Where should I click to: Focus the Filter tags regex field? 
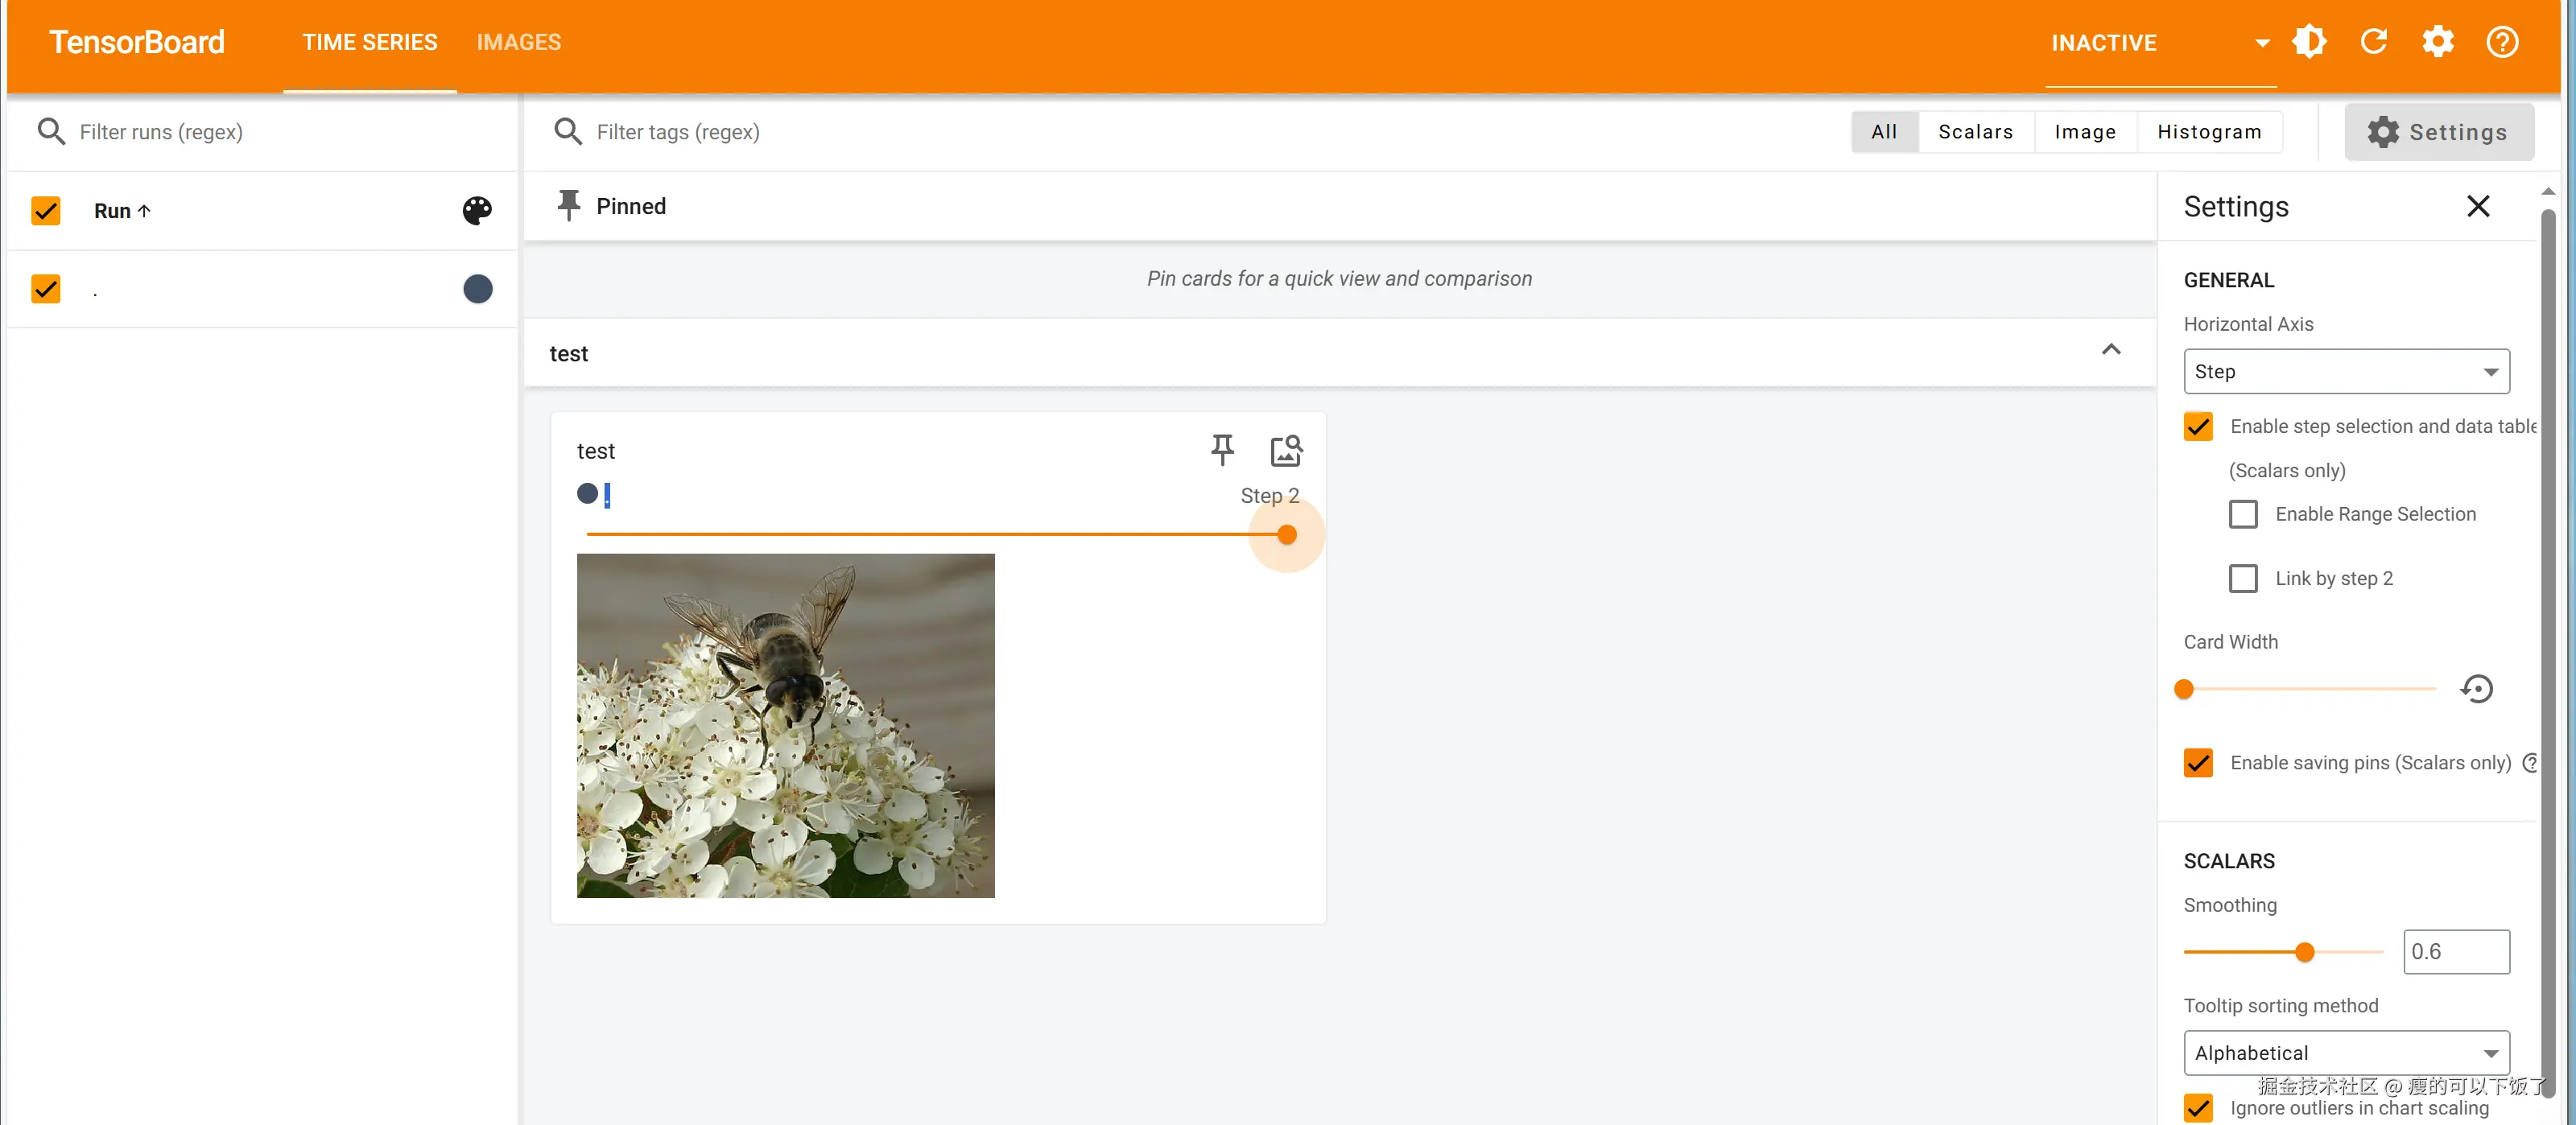tap(1200, 132)
